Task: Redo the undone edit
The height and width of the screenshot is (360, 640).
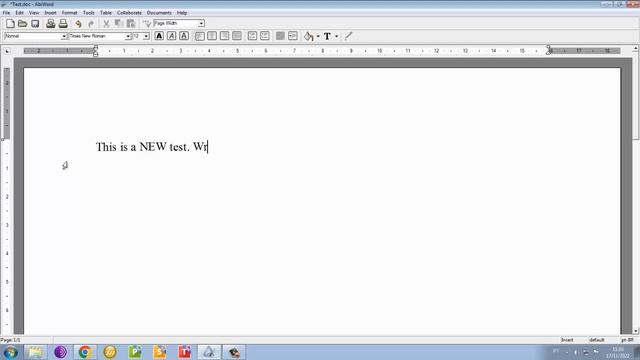Action: pos(91,24)
